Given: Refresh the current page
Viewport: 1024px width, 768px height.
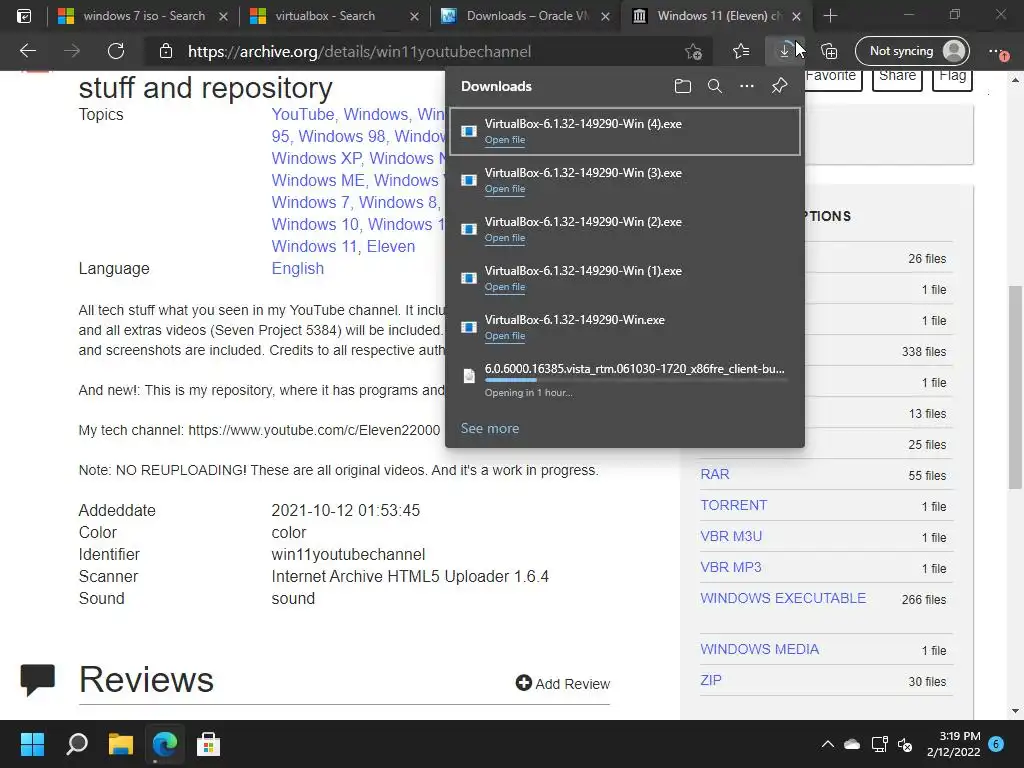Looking at the screenshot, I should tap(116, 51).
